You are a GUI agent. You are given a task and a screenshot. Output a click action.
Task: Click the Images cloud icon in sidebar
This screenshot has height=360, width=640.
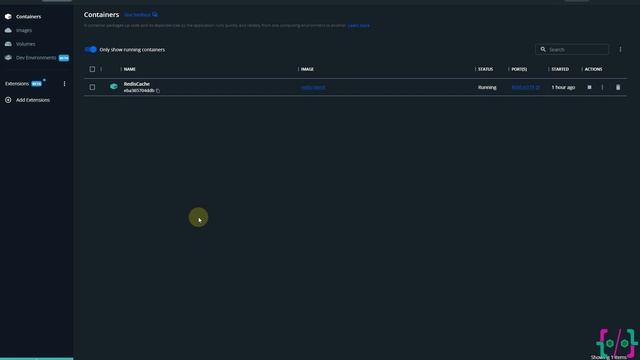point(8,30)
